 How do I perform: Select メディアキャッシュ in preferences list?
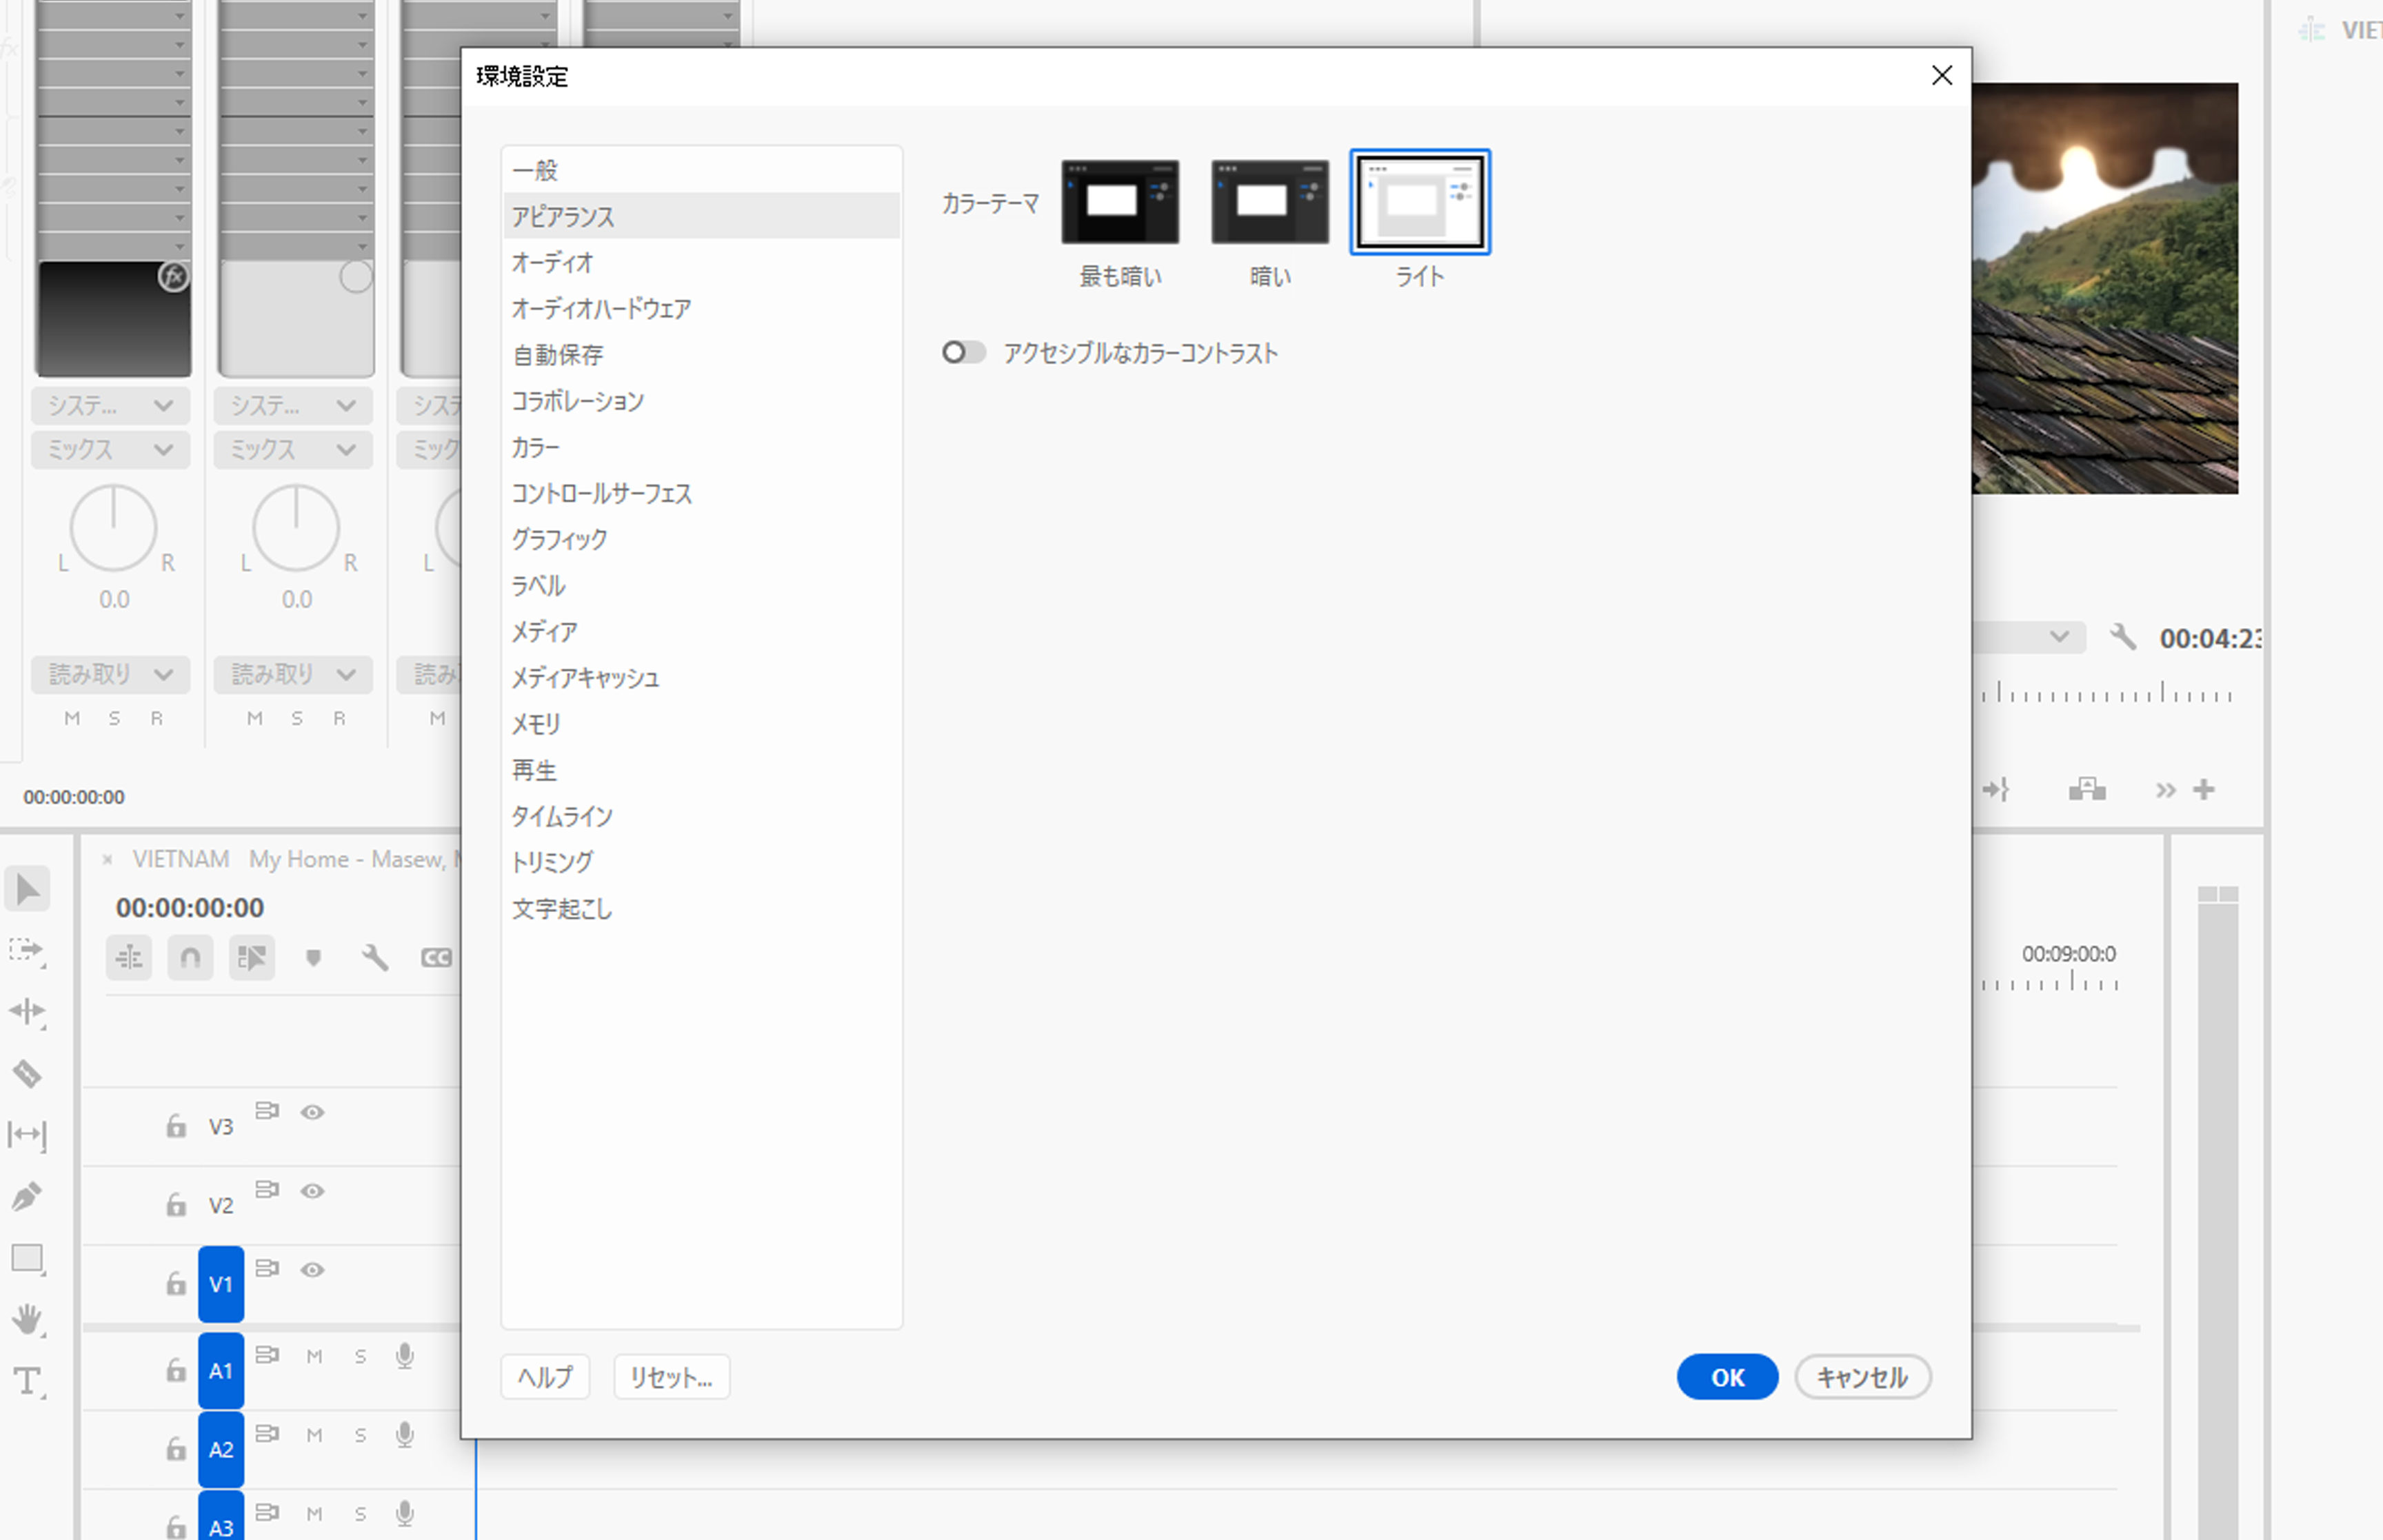tap(585, 678)
